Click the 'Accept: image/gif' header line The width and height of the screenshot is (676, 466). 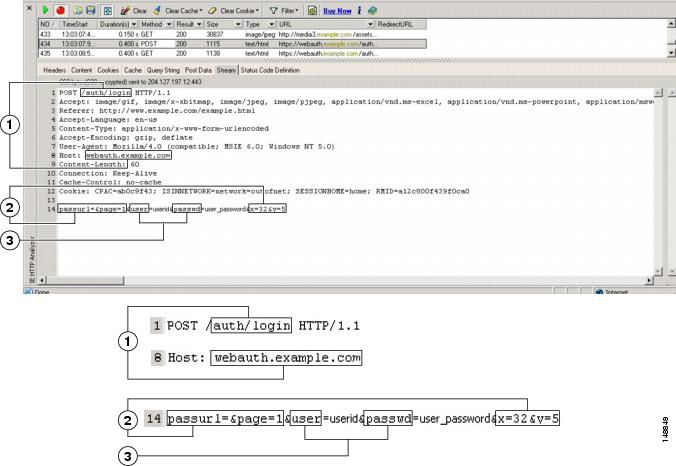(x=356, y=102)
